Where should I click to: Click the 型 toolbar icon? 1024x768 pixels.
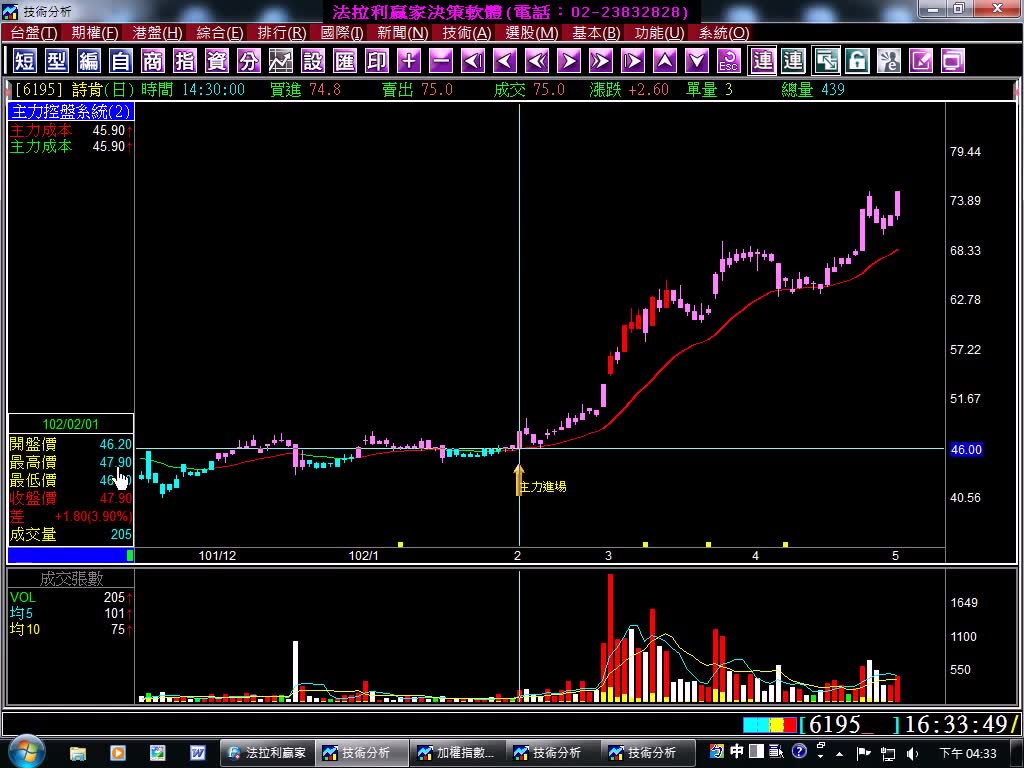click(57, 61)
